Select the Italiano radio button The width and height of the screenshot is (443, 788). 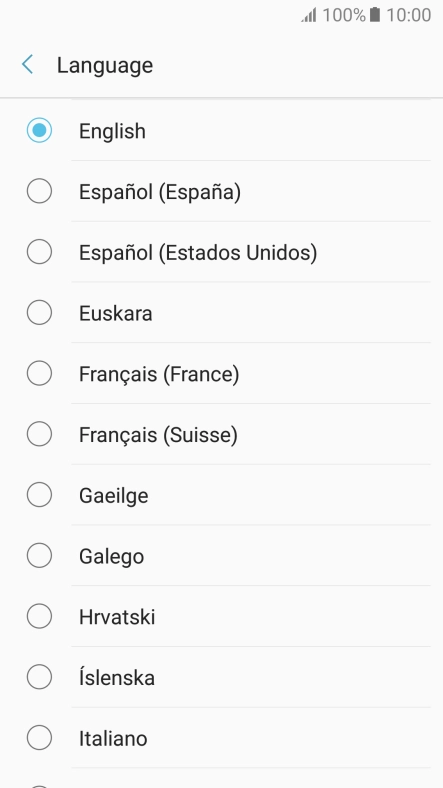tap(39, 738)
